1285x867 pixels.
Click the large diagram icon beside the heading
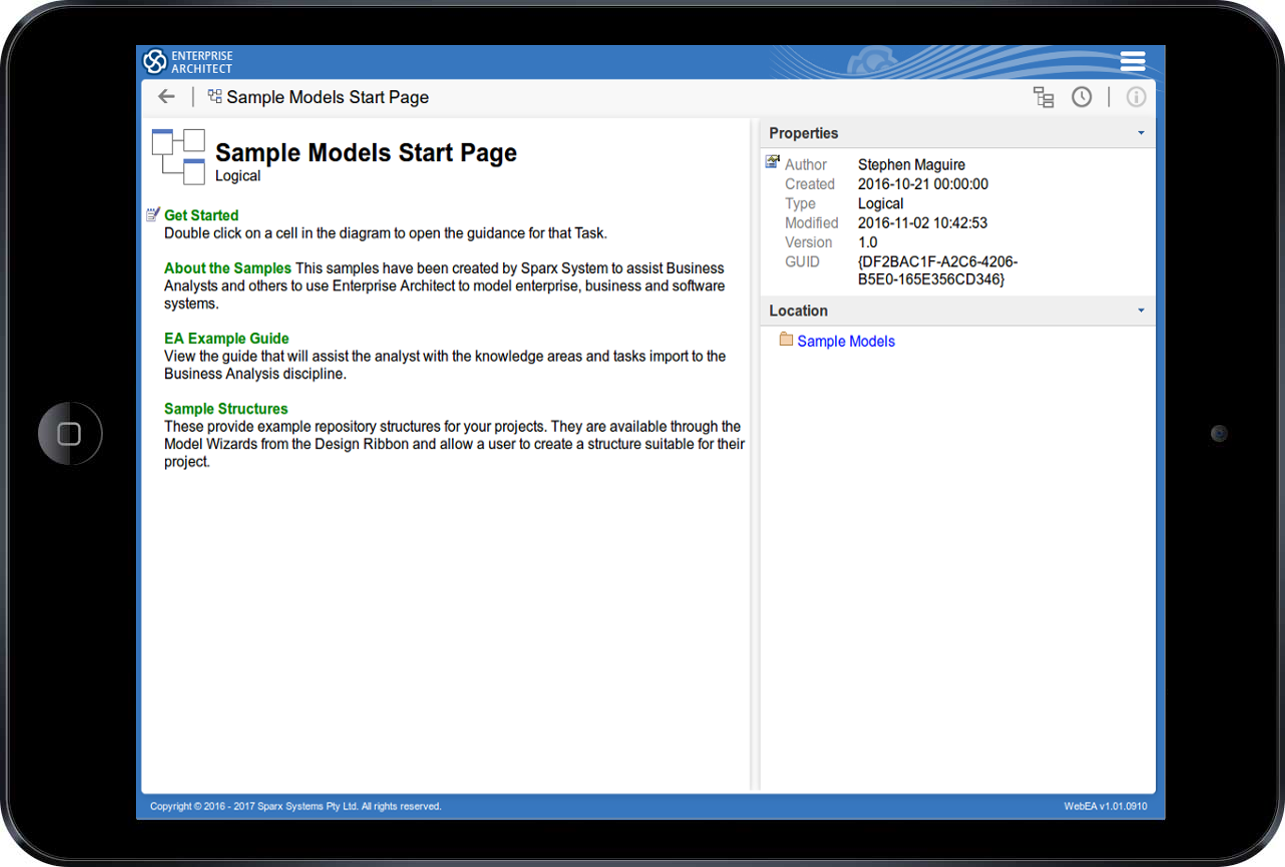point(178,156)
